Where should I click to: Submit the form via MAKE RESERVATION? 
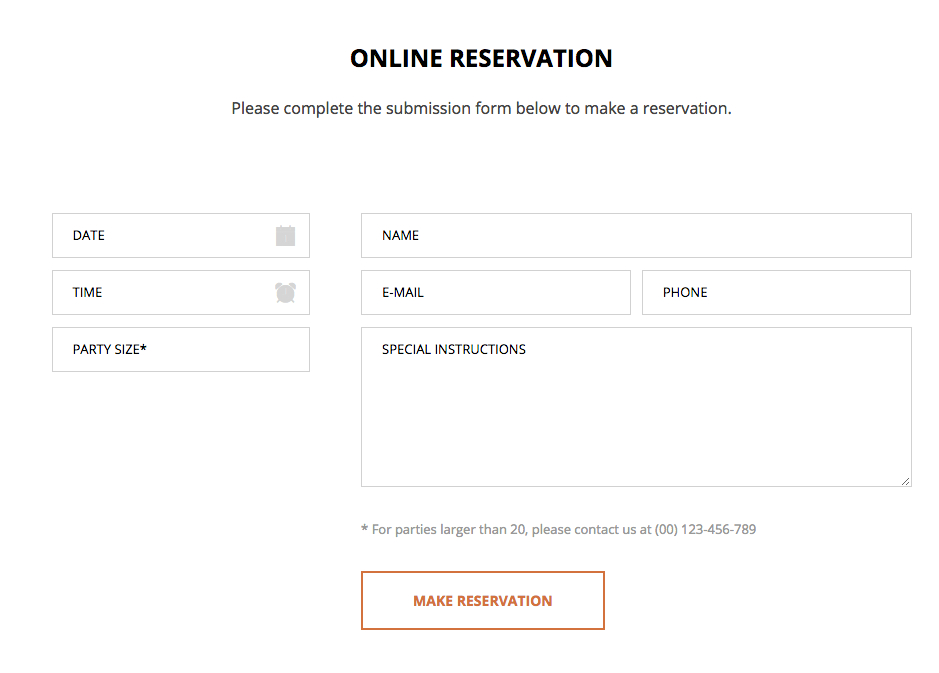(482, 600)
